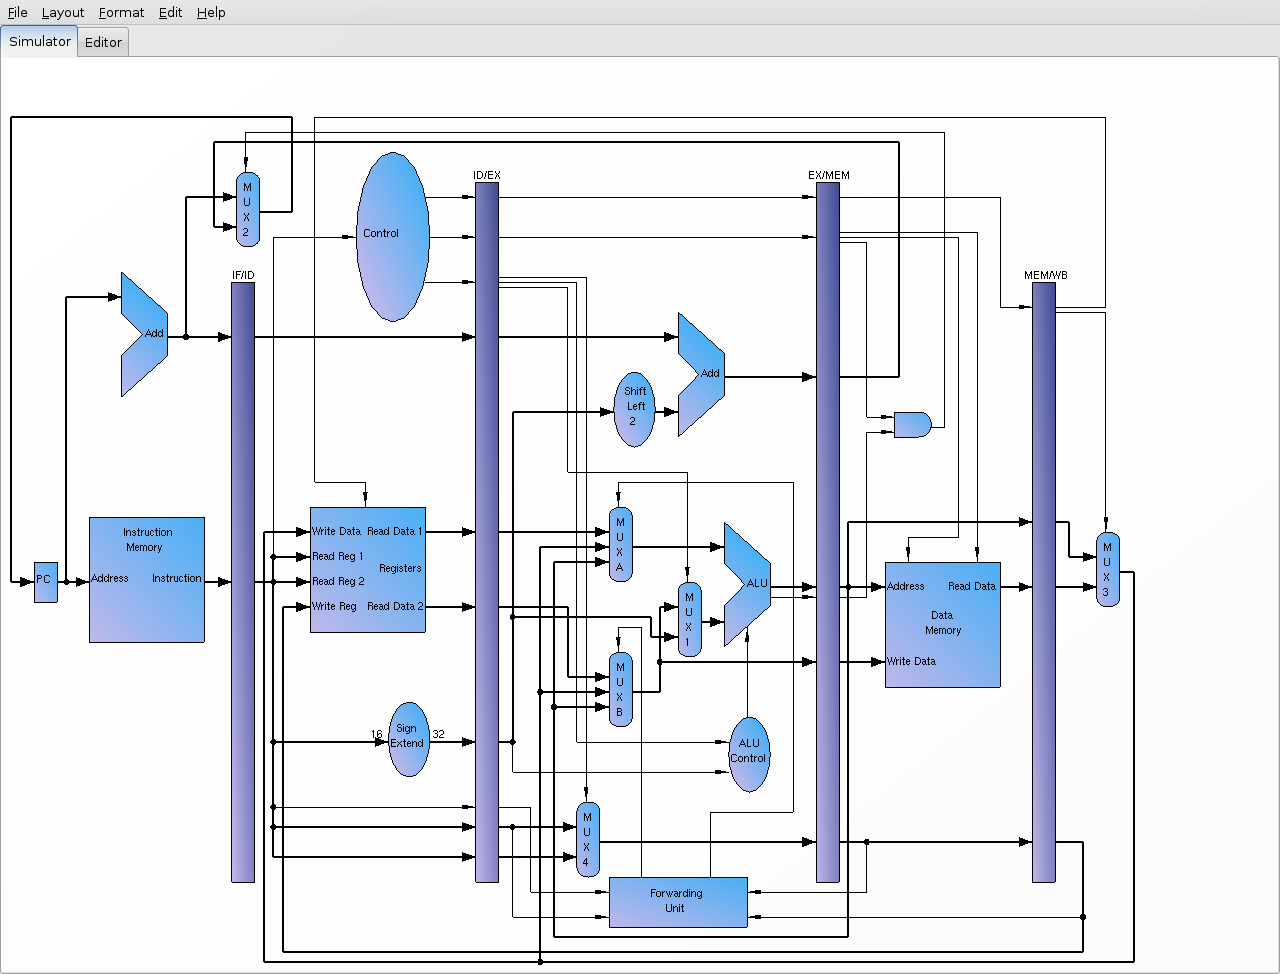Select the Control unit ellipse
Screen dimensions: 1280x974
(x=393, y=236)
